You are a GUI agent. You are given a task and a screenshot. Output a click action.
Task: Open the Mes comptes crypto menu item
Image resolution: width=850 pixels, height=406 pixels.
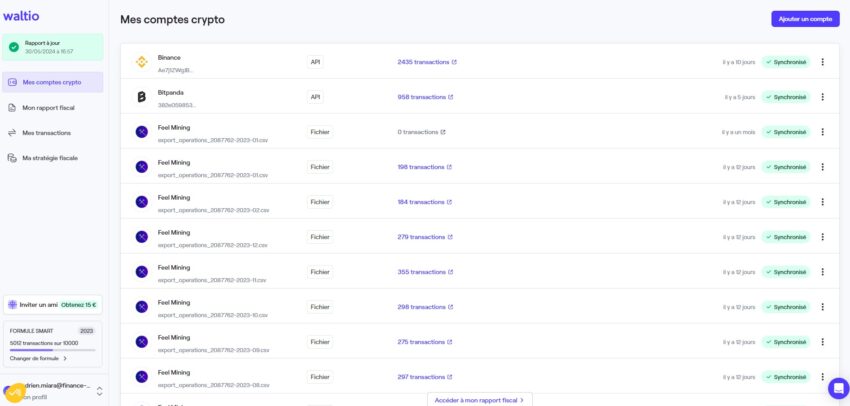pyautogui.click(x=52, y=82)
